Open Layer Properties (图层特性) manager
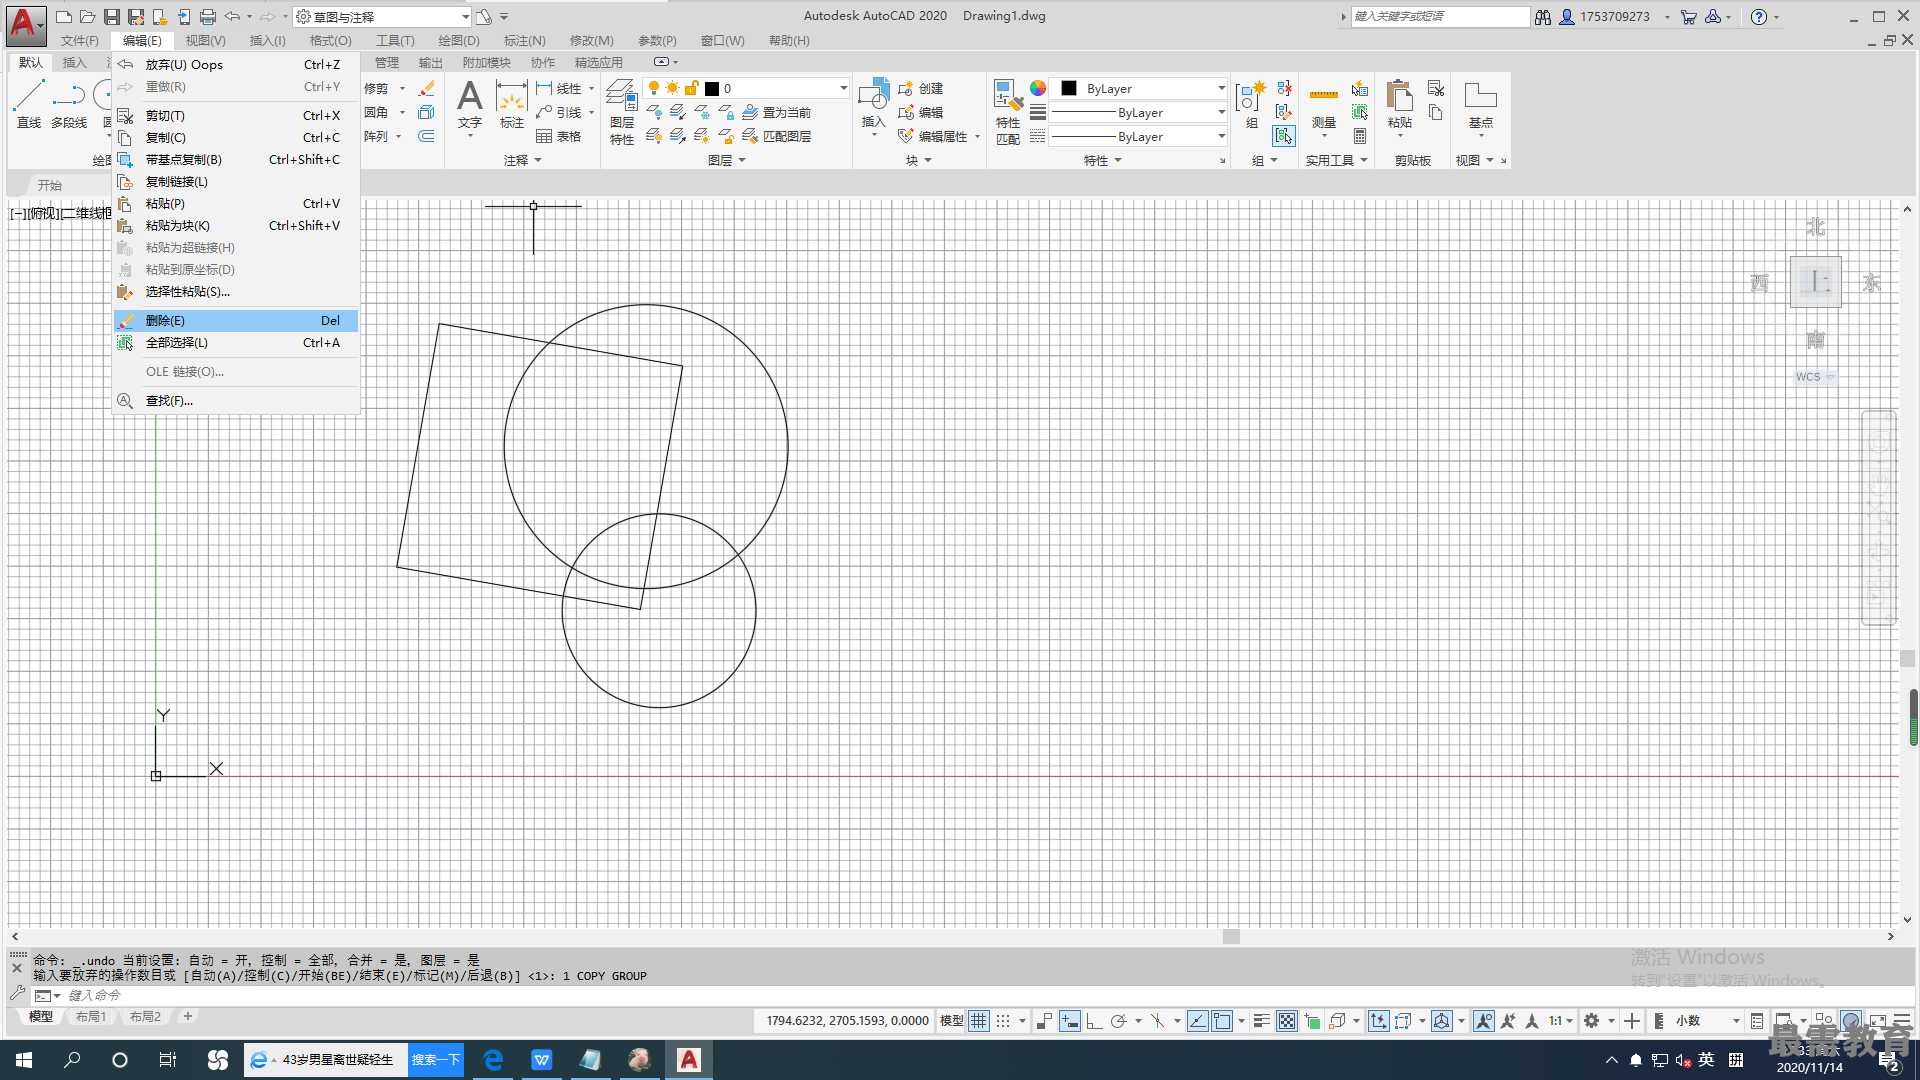Screen dimensions: 1920x1080 [x=622, y=112]
